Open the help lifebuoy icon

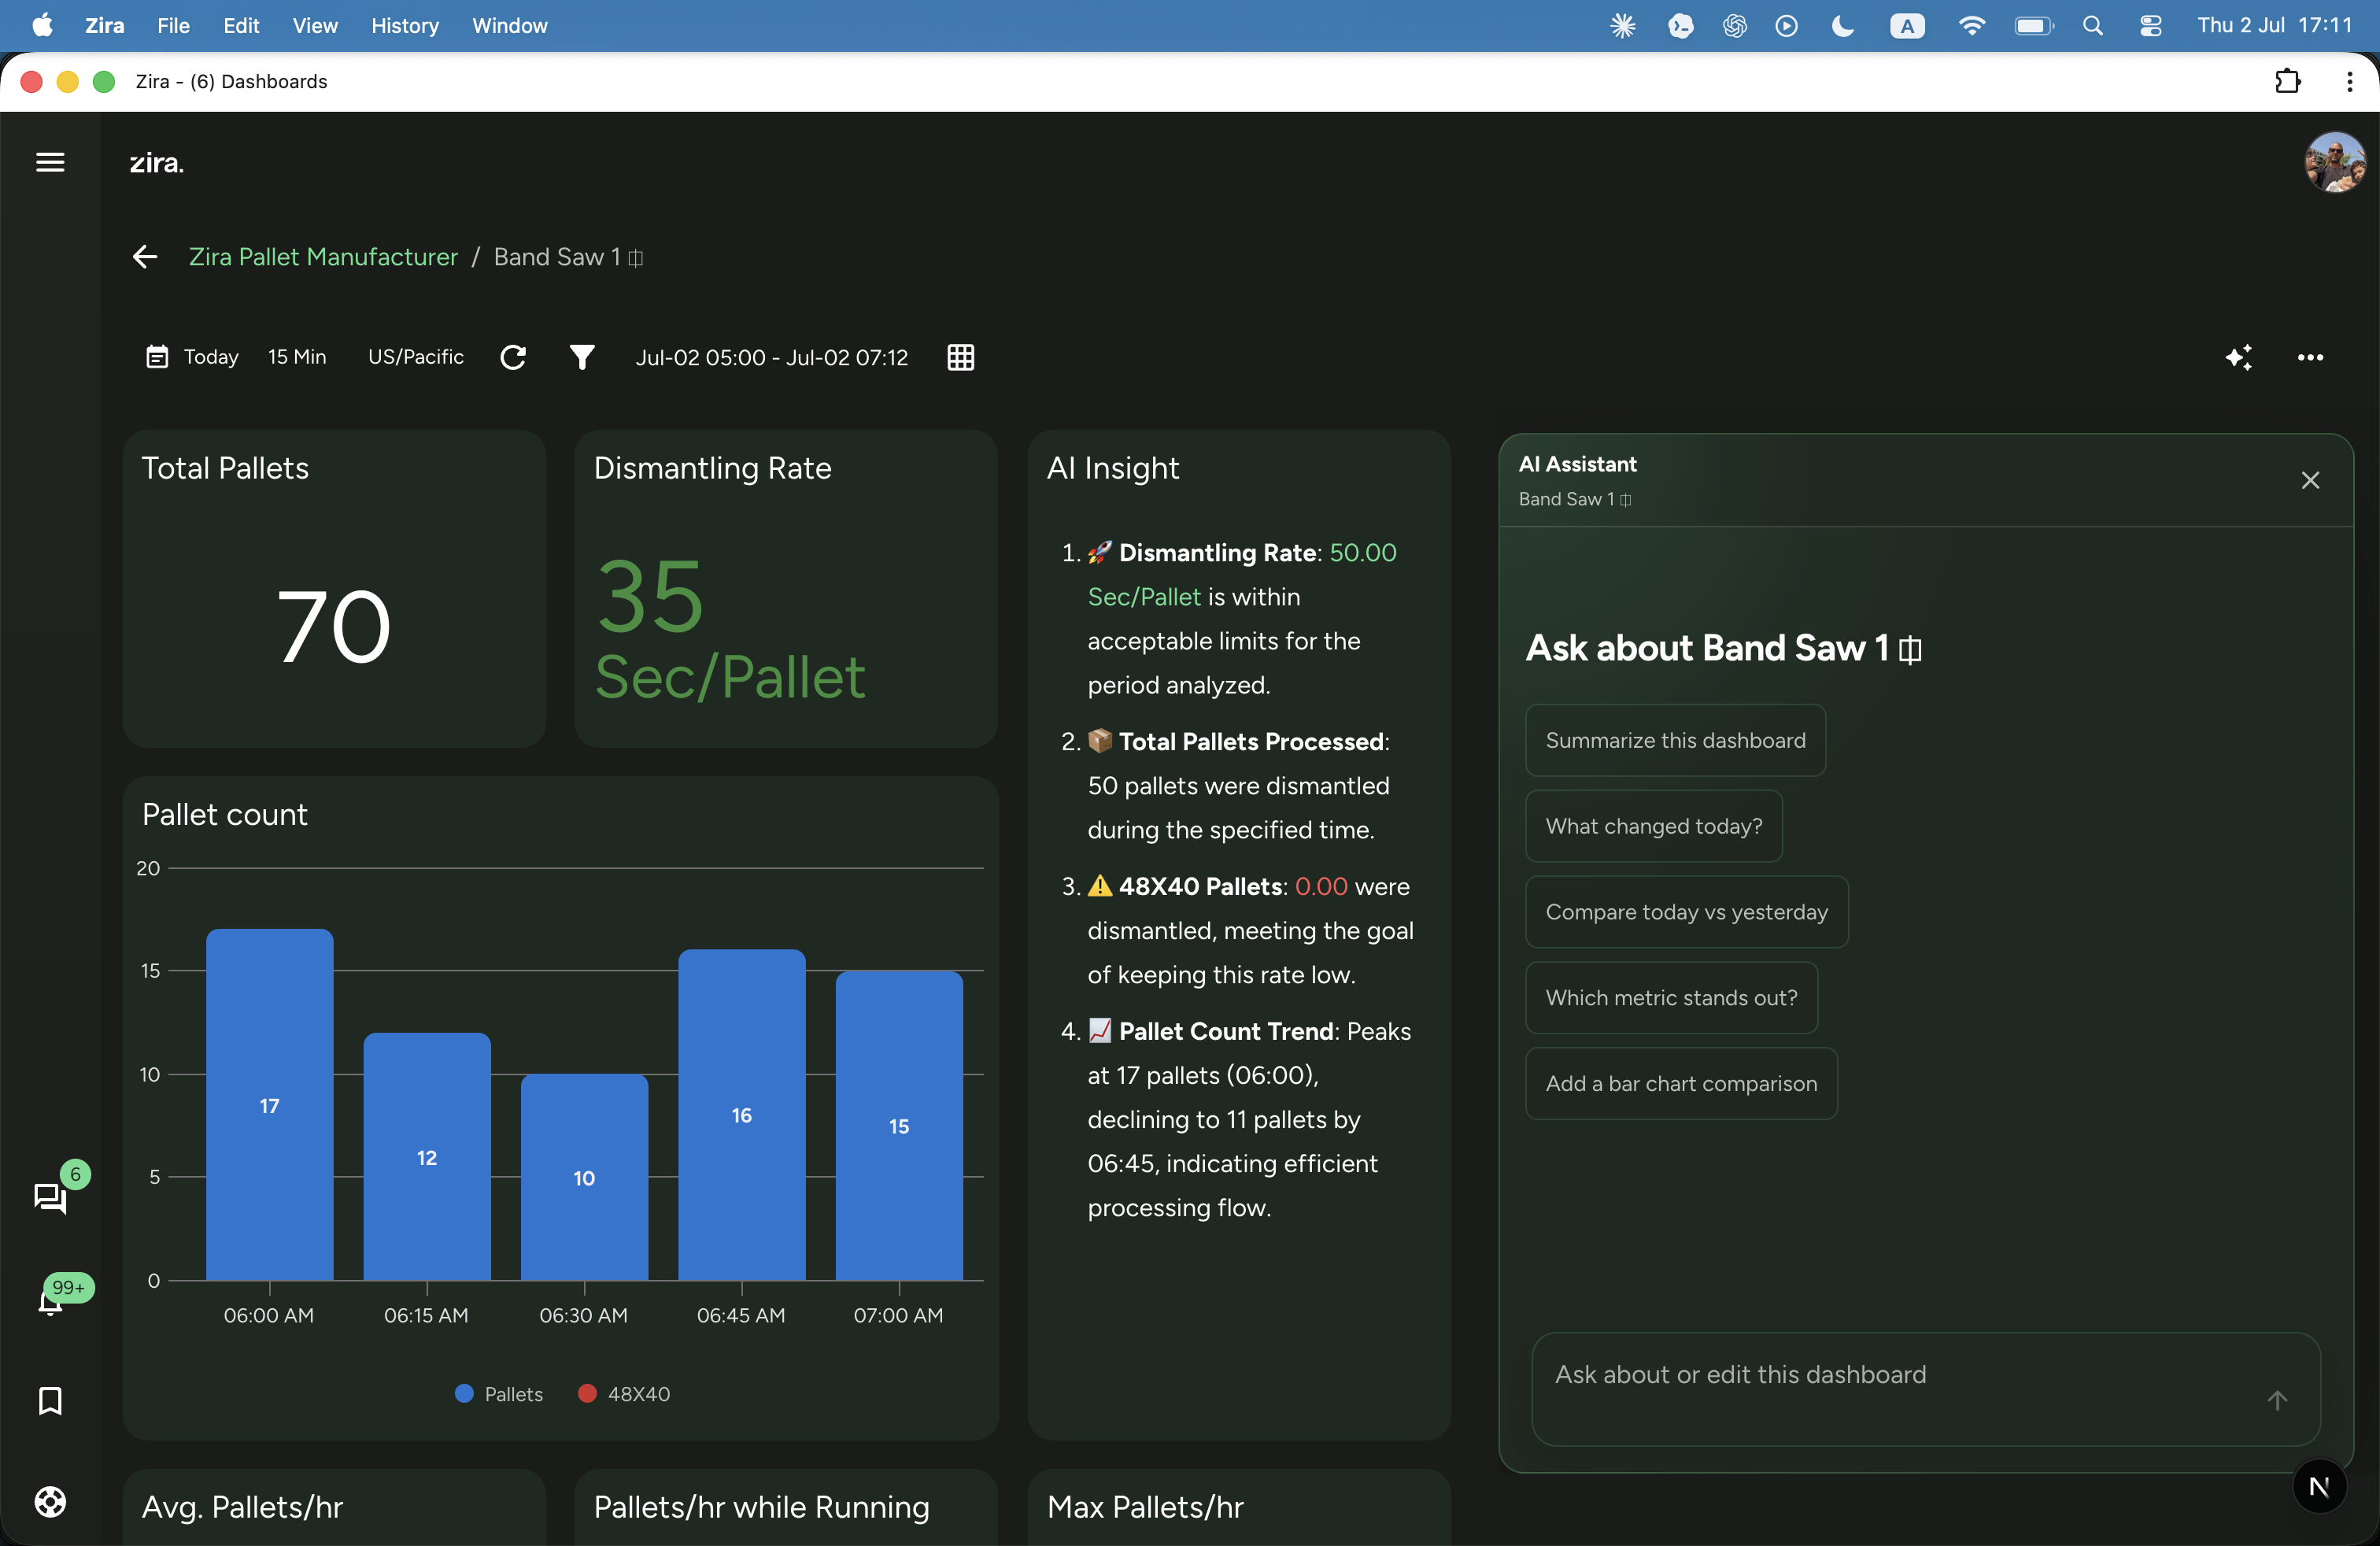pyautogui.click(x=50, y=1502)
